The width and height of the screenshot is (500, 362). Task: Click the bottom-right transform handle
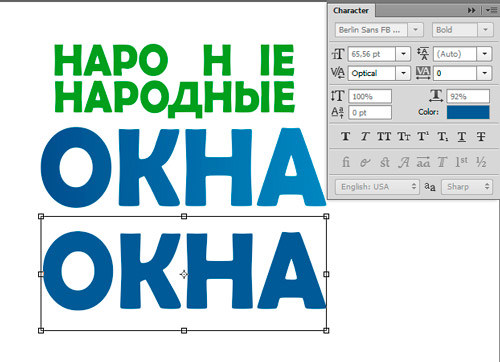[326, 331]
